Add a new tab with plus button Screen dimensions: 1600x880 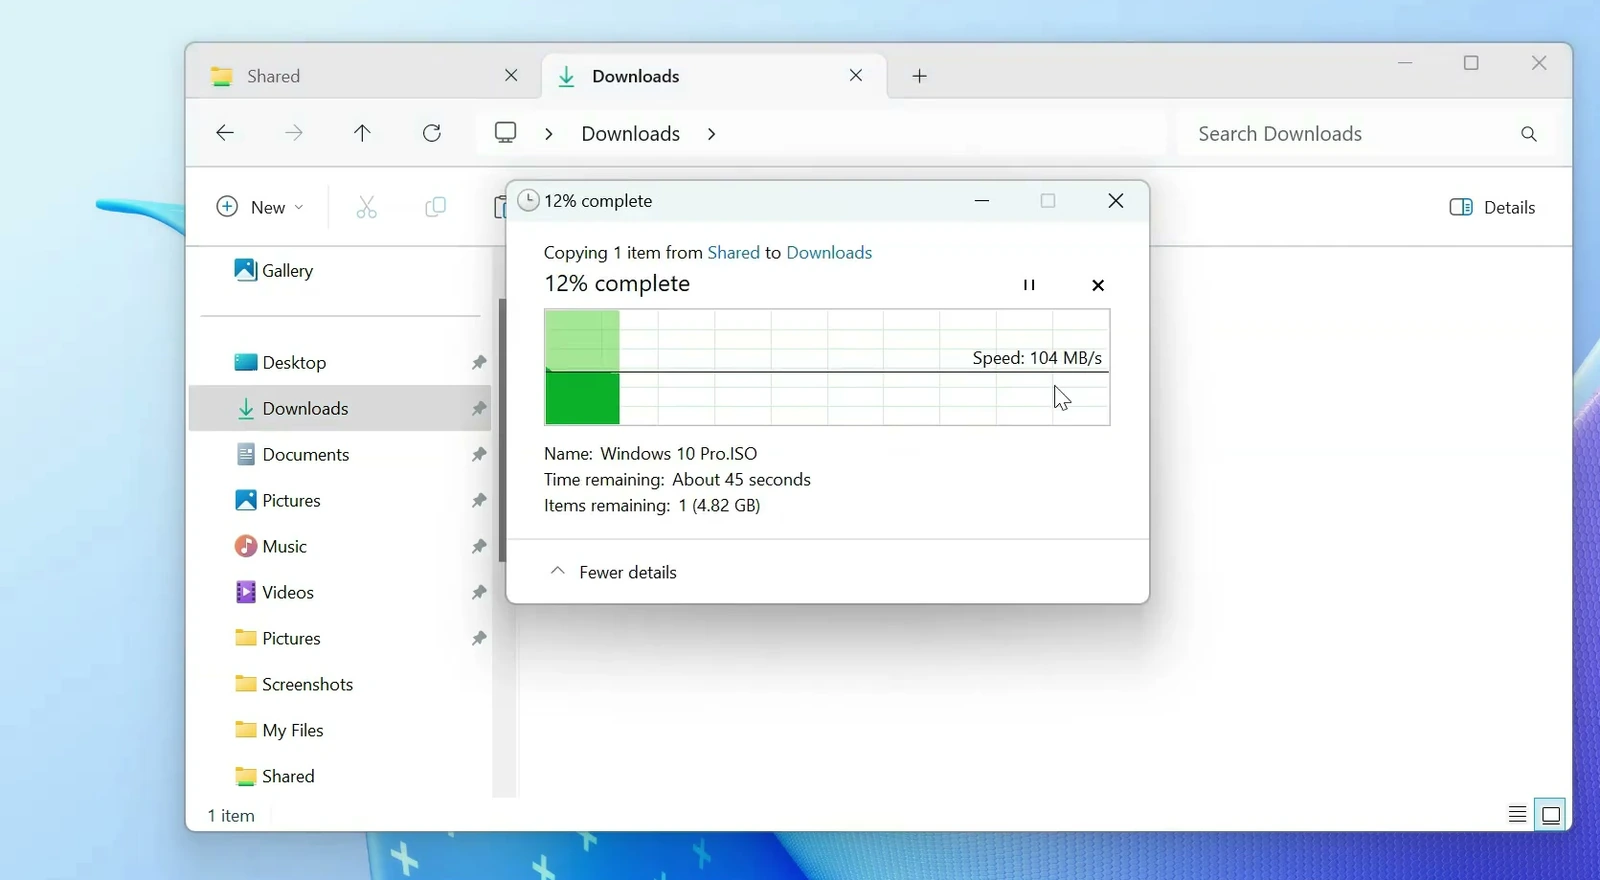[x=920, y=76]
